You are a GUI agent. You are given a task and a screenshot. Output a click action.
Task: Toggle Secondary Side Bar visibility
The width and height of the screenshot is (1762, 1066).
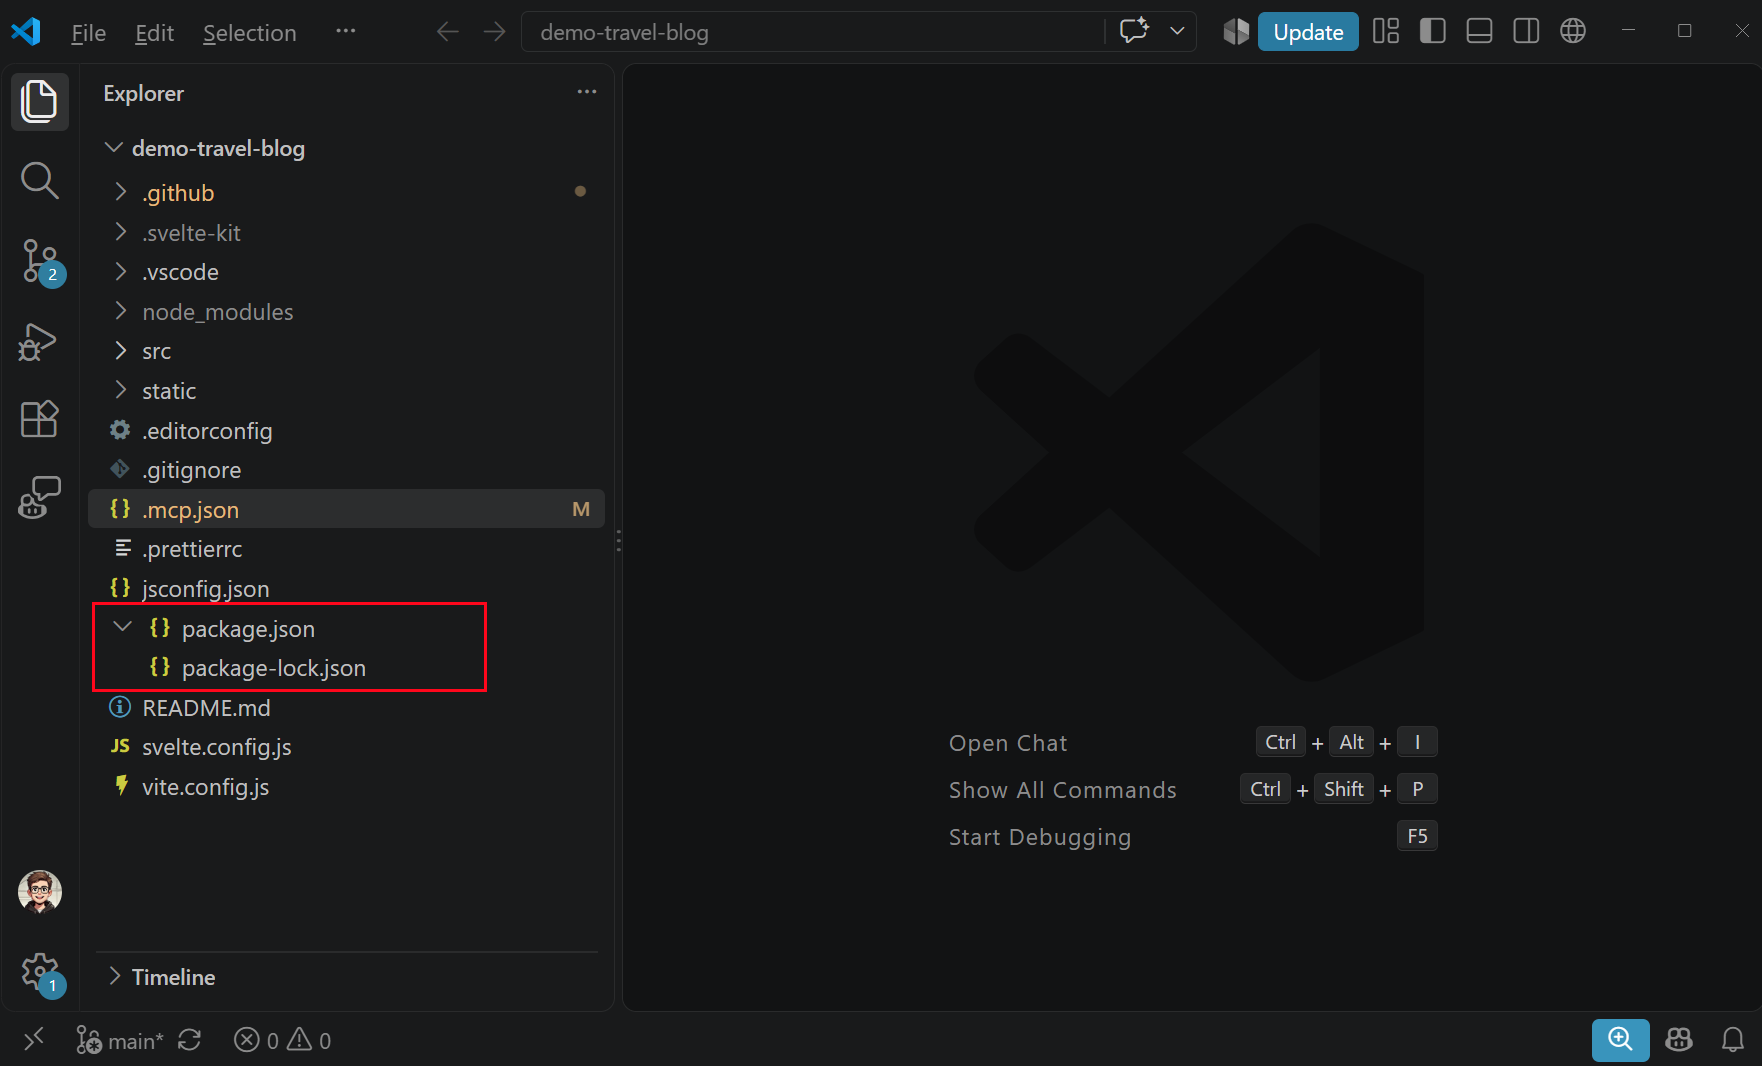pyautogui.click(x=1526, y=31)
